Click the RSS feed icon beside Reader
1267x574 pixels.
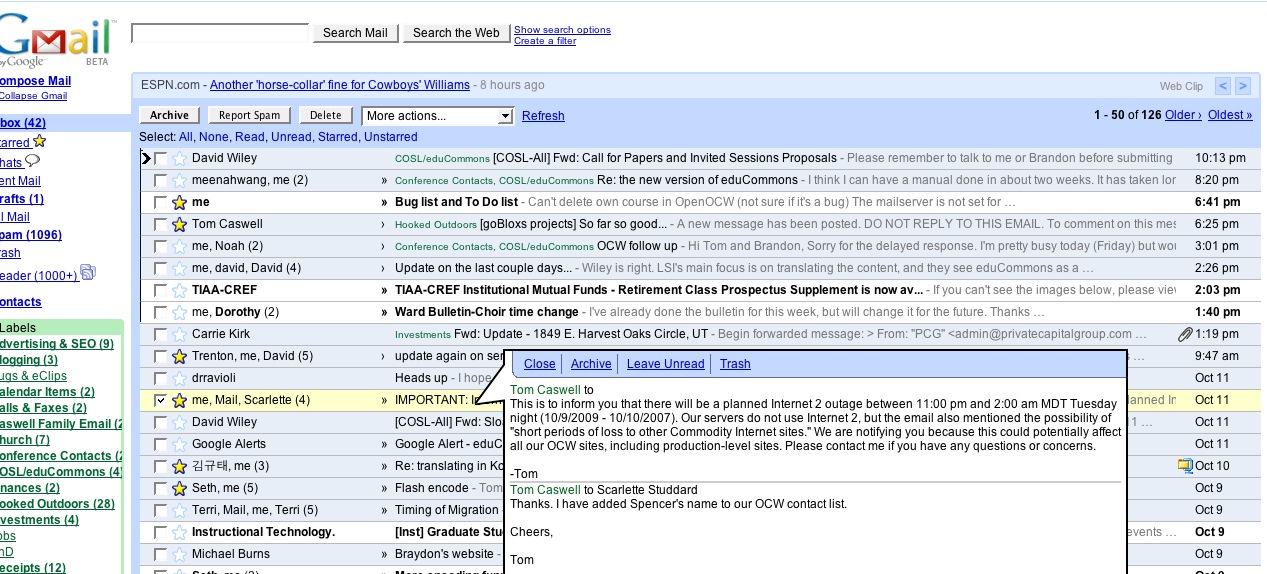click(x=87, y=272)
